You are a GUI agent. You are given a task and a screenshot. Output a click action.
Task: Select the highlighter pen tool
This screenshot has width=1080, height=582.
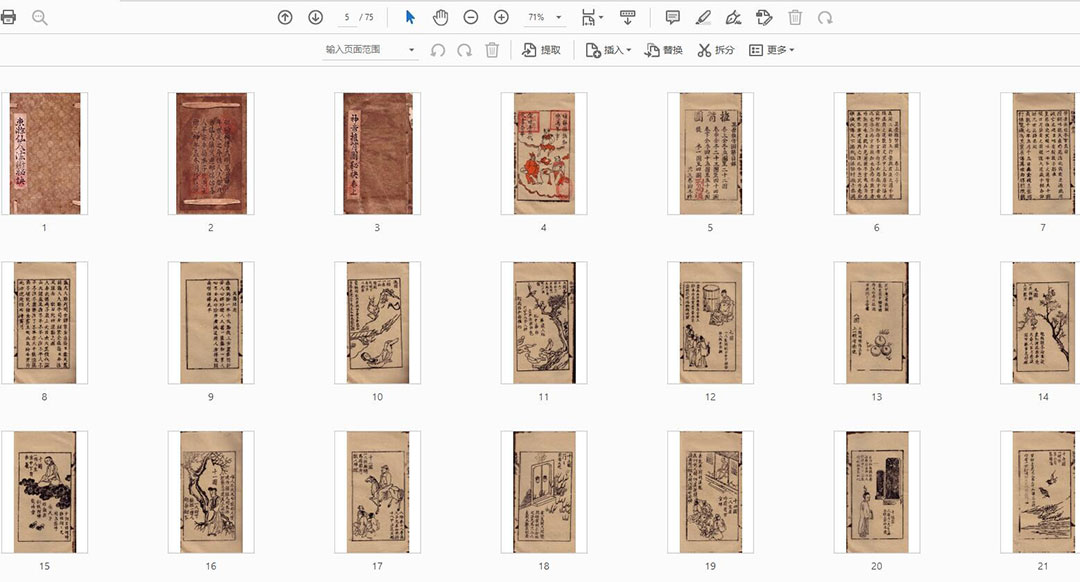point(703,17)
